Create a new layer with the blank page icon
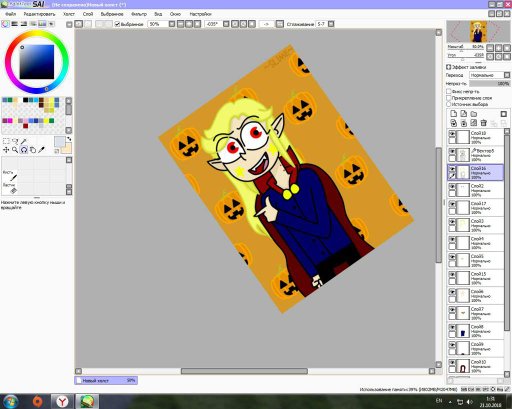The height and width of the screenshot is (409, 512). point(453,114)
